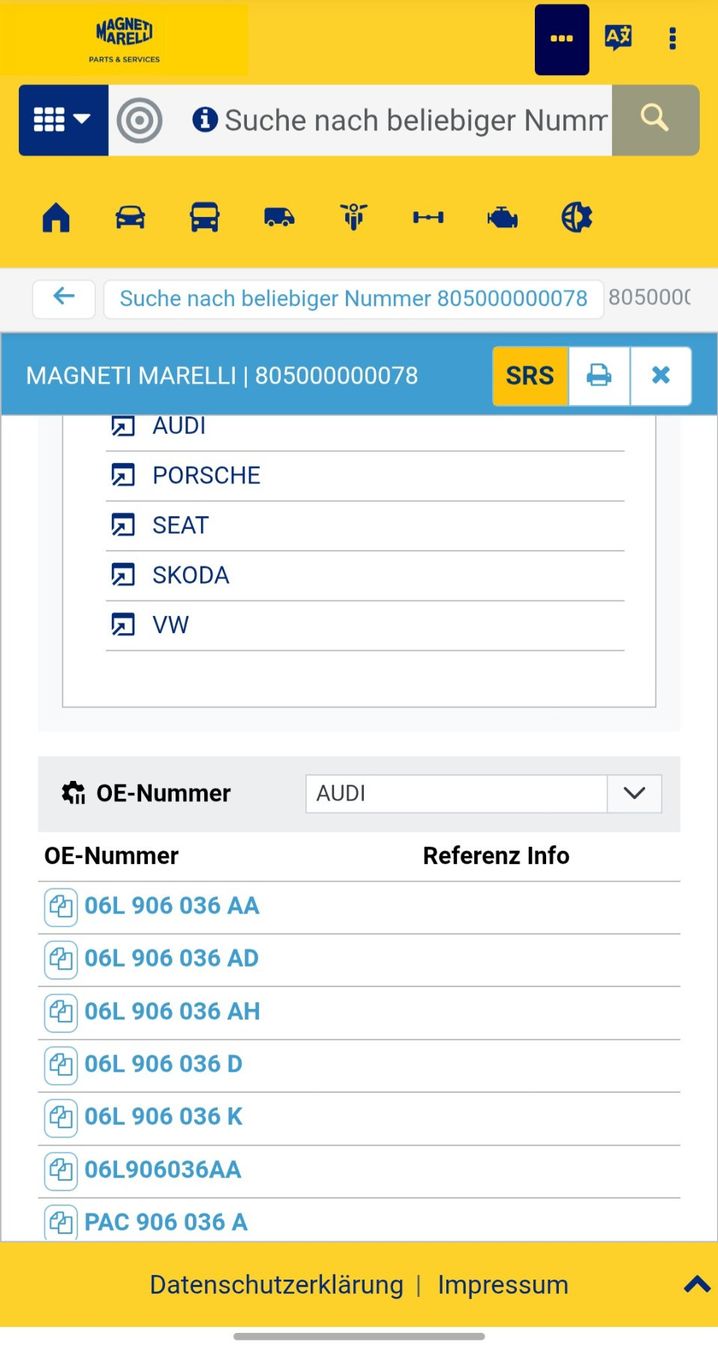
Task: Select the bus vehicle category icon
Action: click(x=205, y=217)
